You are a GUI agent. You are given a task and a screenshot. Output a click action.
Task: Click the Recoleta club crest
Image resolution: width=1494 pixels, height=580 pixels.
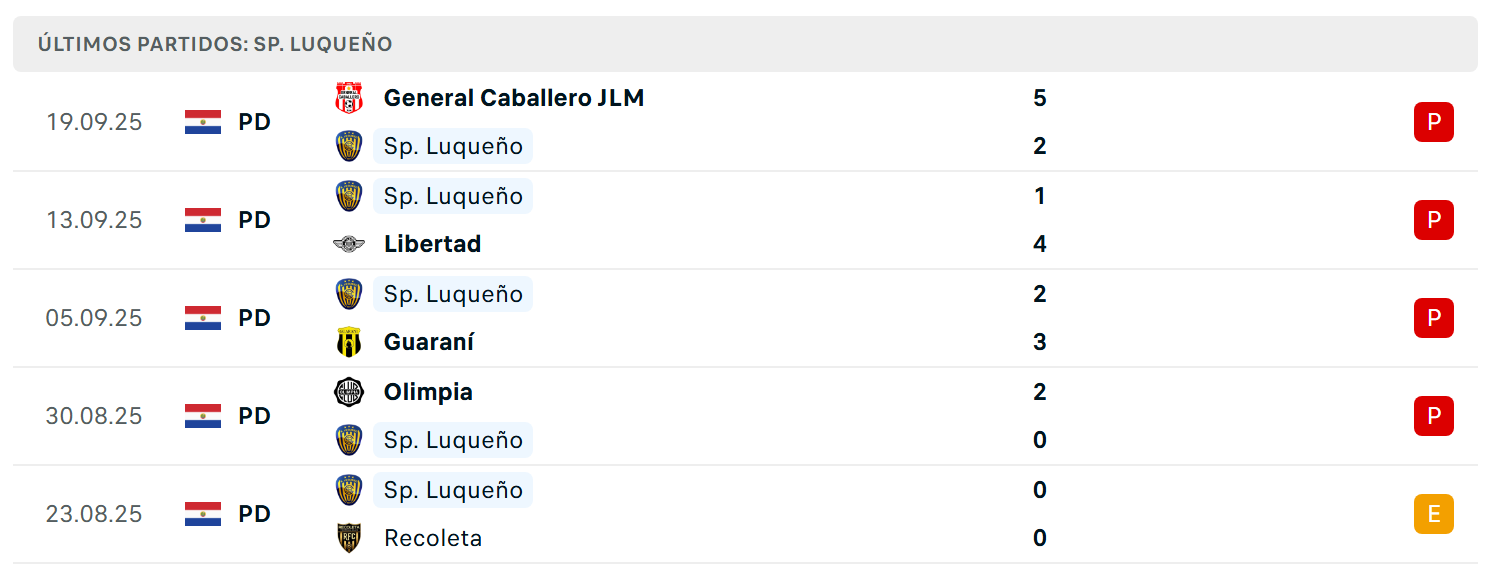(x=348, y=538)
